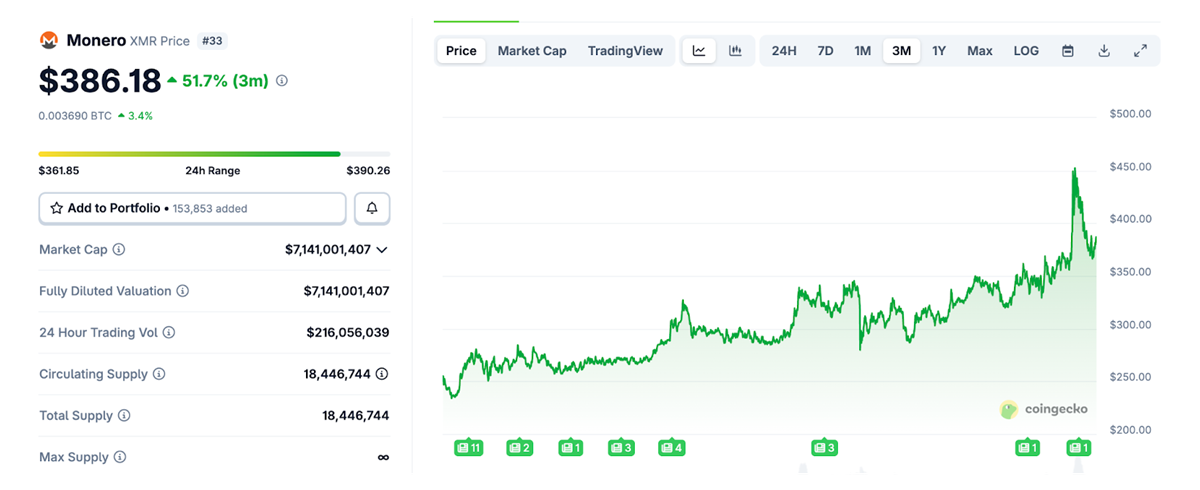Click the 24h Range price bar
This screenshot has height=490, width=1200.
coord(190,154)
